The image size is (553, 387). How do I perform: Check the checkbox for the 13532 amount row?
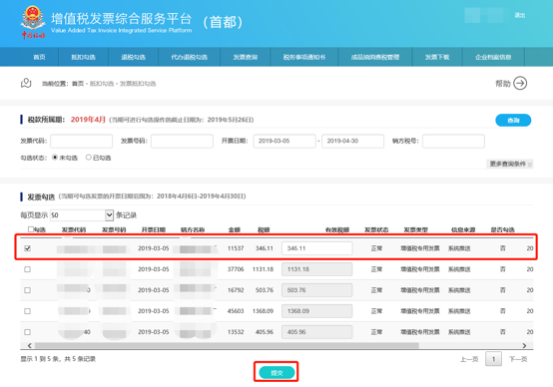pos(28,332)
